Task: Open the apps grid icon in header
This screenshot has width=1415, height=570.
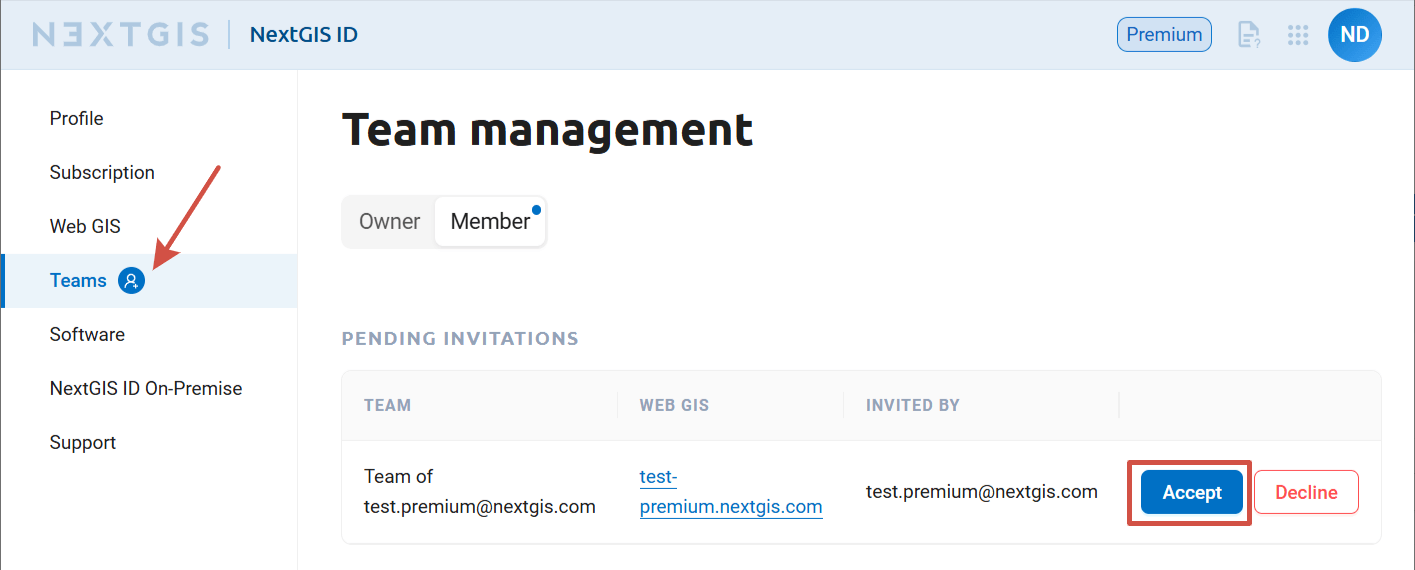Action: [x=1298, y=35]
